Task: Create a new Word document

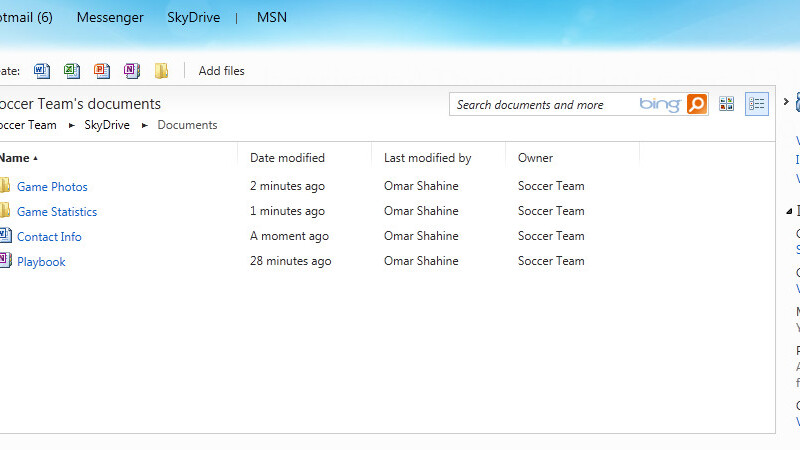Action: [41, 71]
